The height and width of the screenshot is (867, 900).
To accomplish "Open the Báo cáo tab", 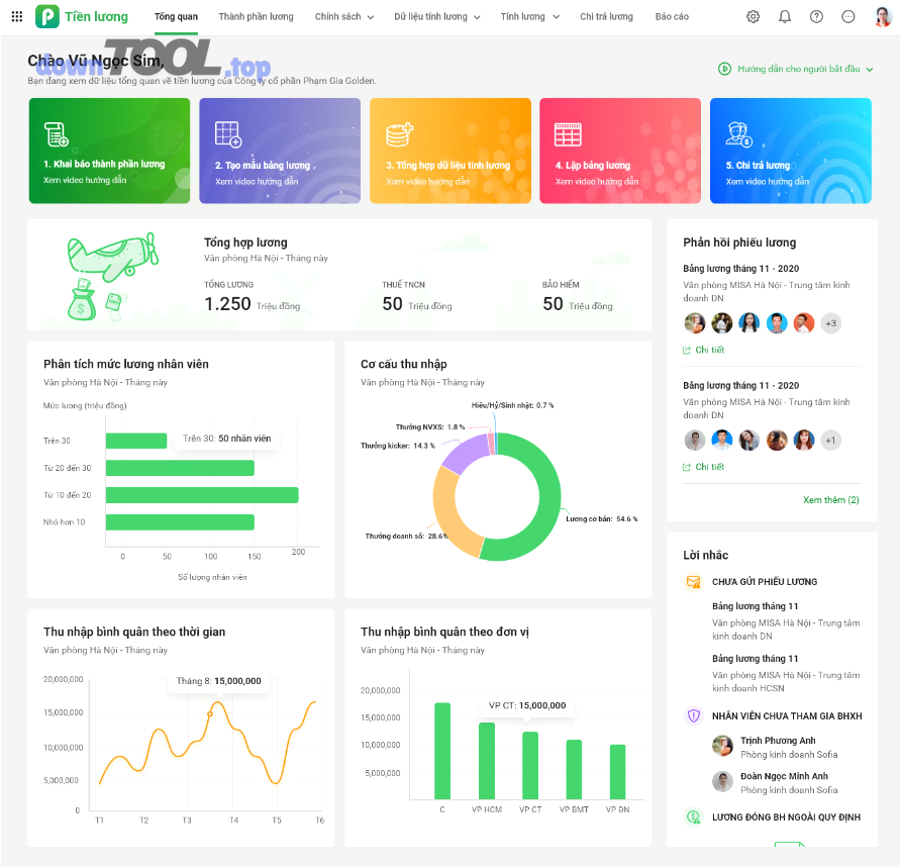I will pyautogui.click(x=672, y=17).
